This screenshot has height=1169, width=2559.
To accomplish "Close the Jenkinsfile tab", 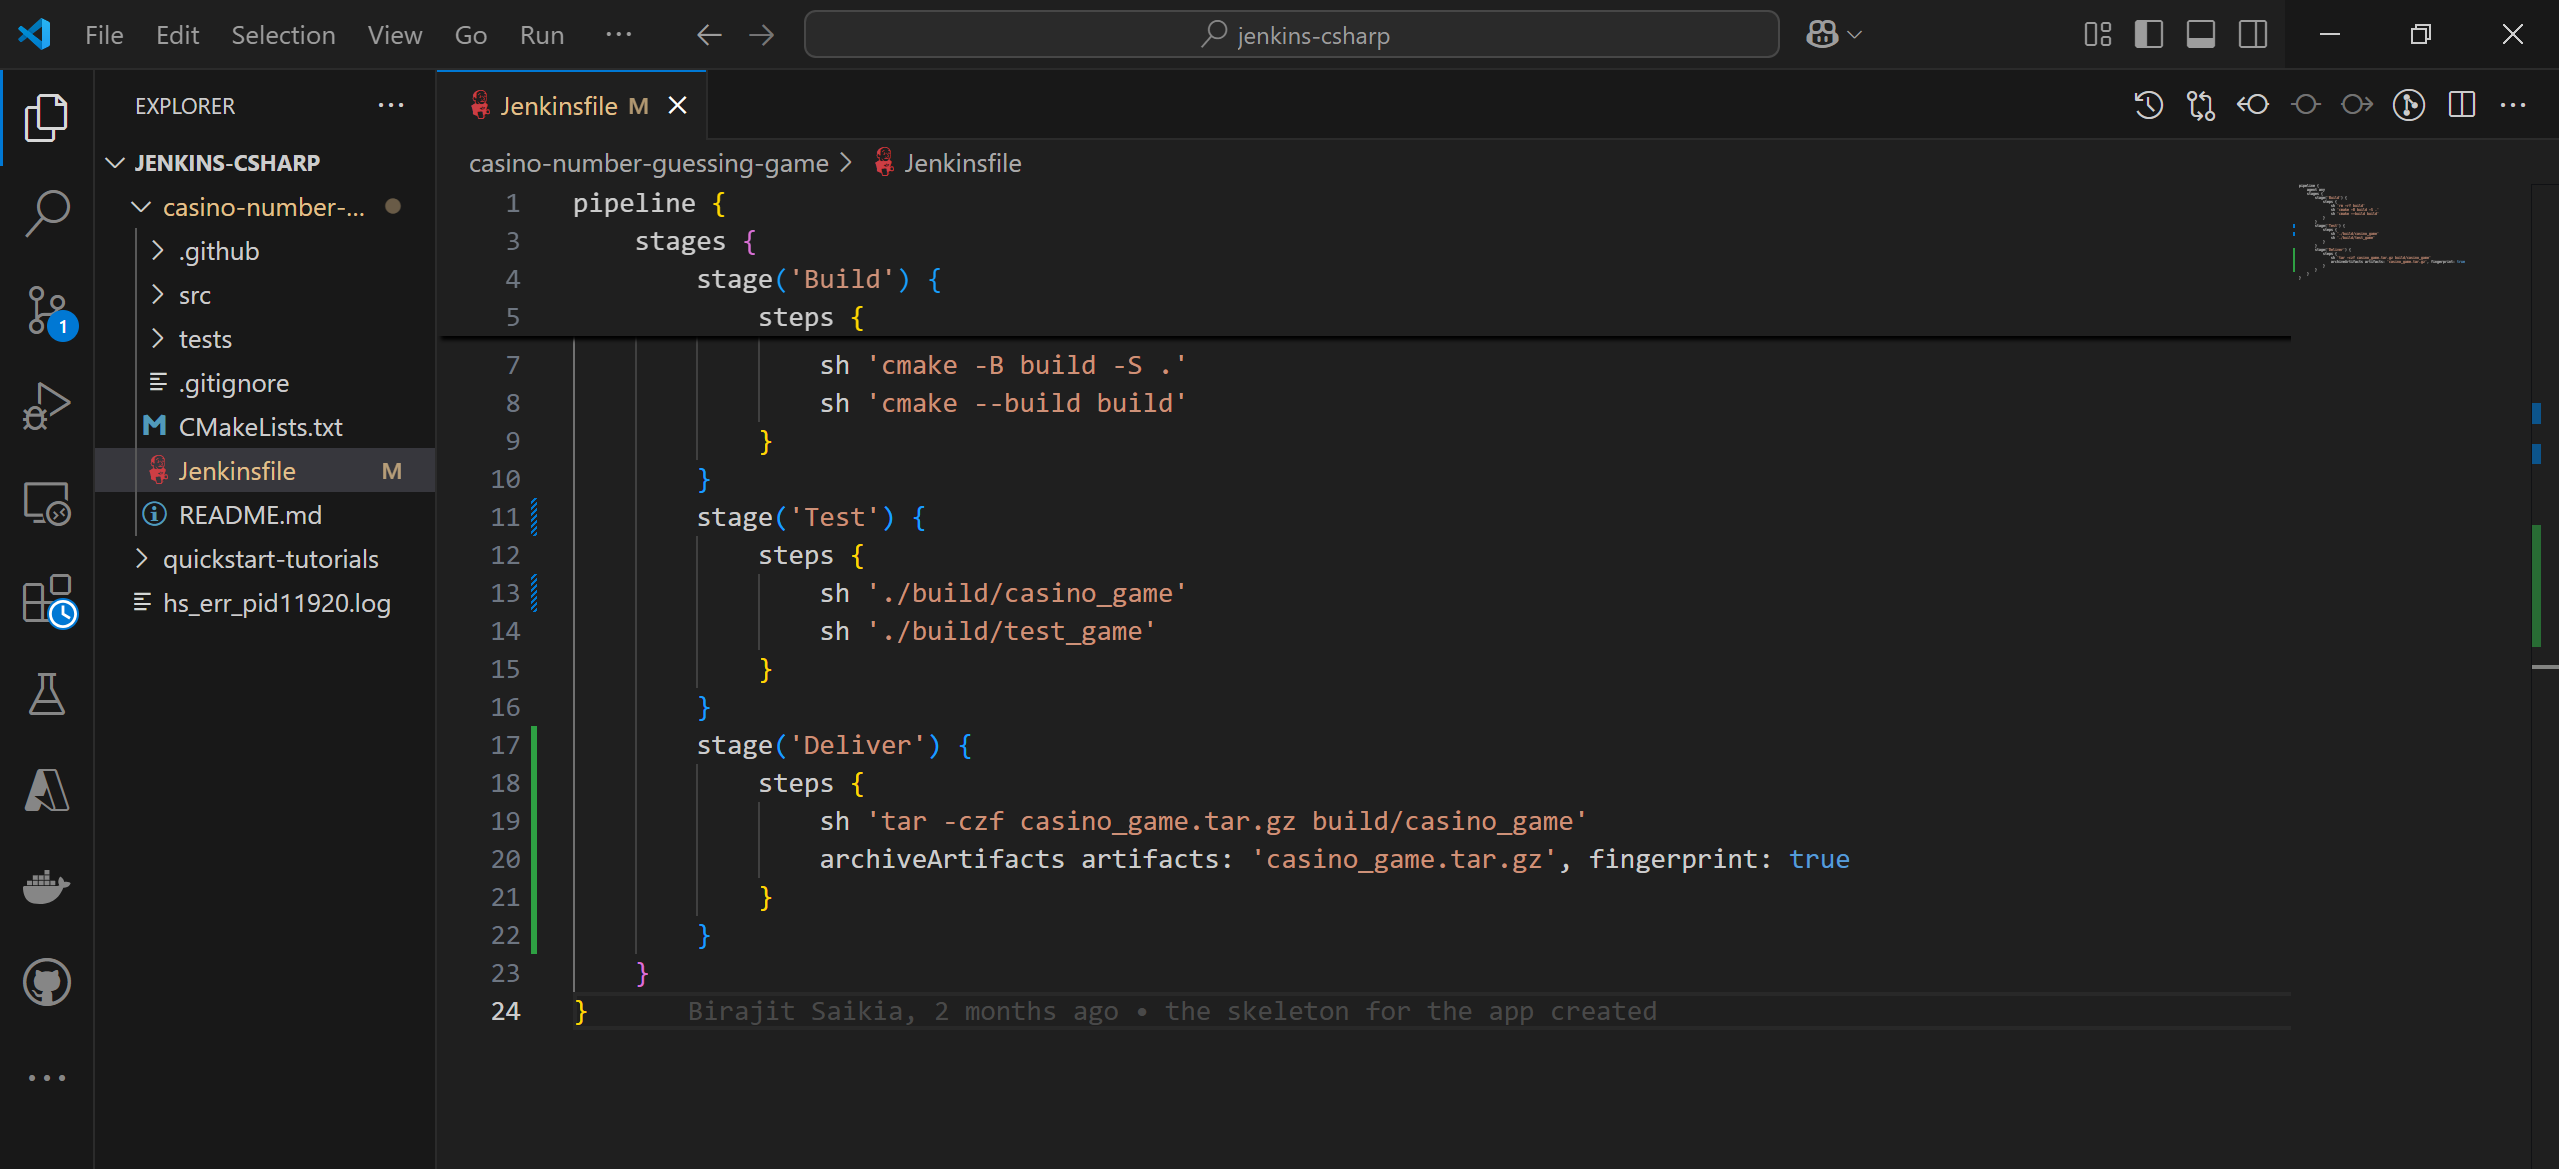I will coord(678,105).
